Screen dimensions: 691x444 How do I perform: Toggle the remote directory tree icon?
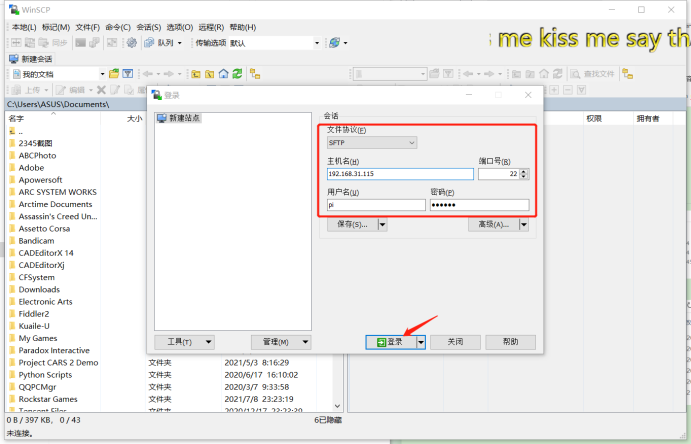(x=628, y=74)
